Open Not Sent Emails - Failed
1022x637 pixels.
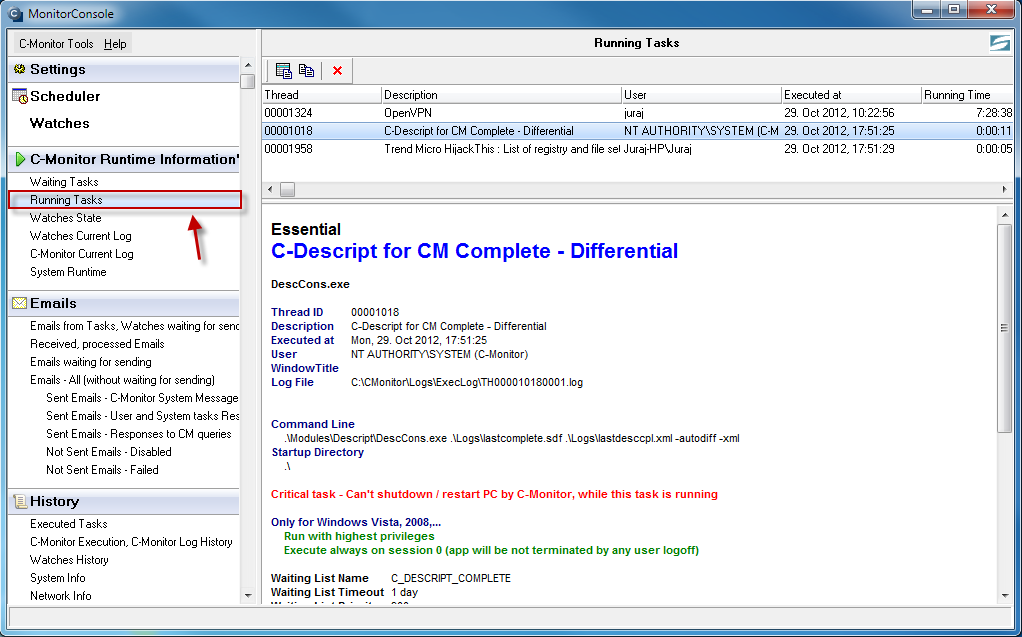[102, 470]
